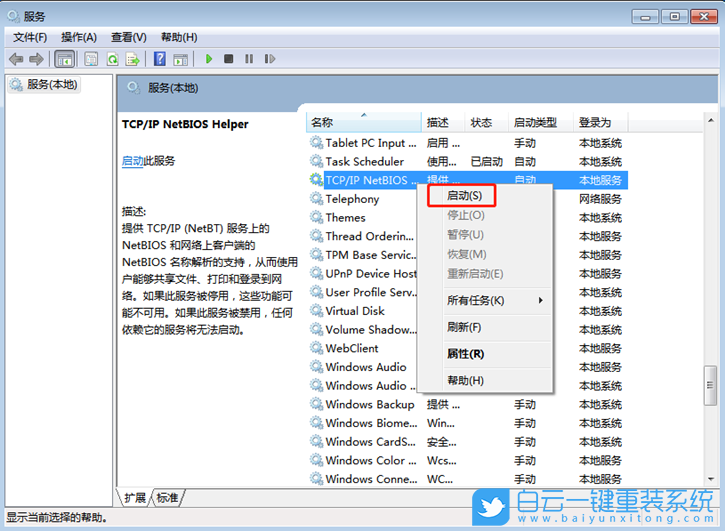Click the gear icon beside Windows Backup
725x531 pixels.
pos(316,404)
